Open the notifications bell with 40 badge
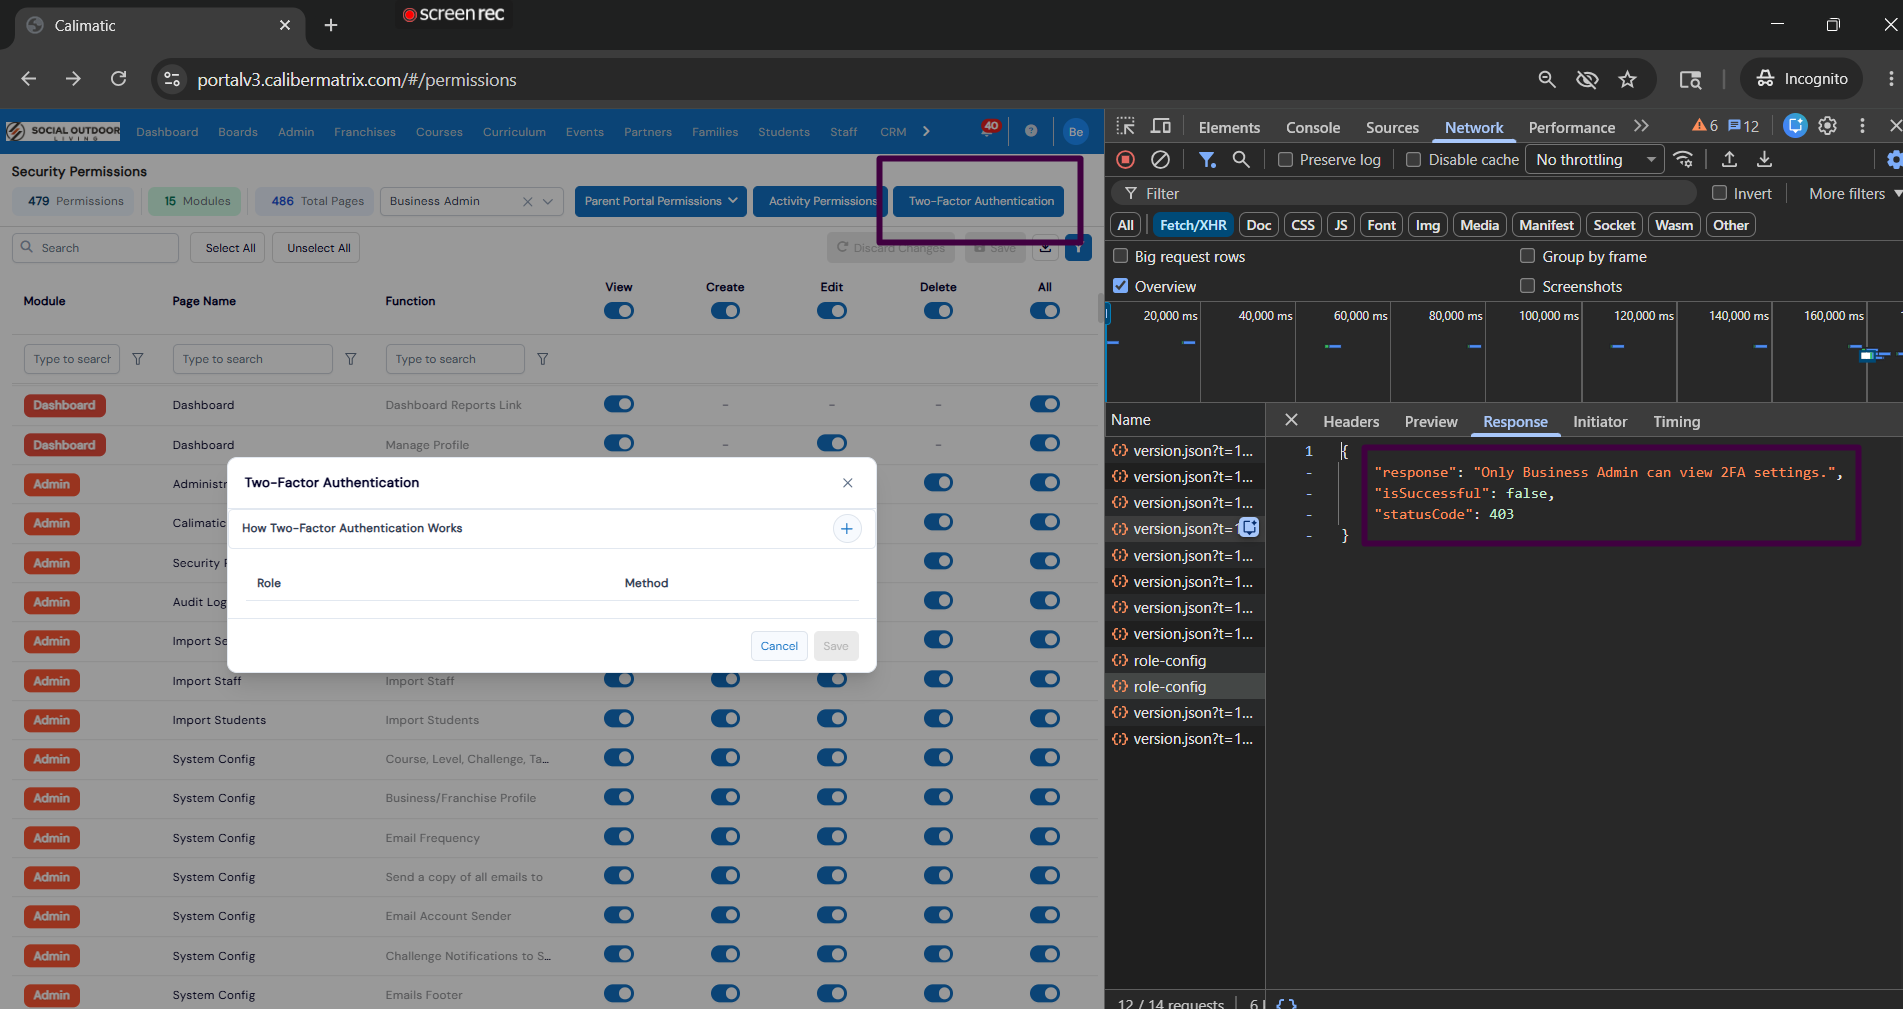The image size is (1903, 1009). [x=988, y=130]
